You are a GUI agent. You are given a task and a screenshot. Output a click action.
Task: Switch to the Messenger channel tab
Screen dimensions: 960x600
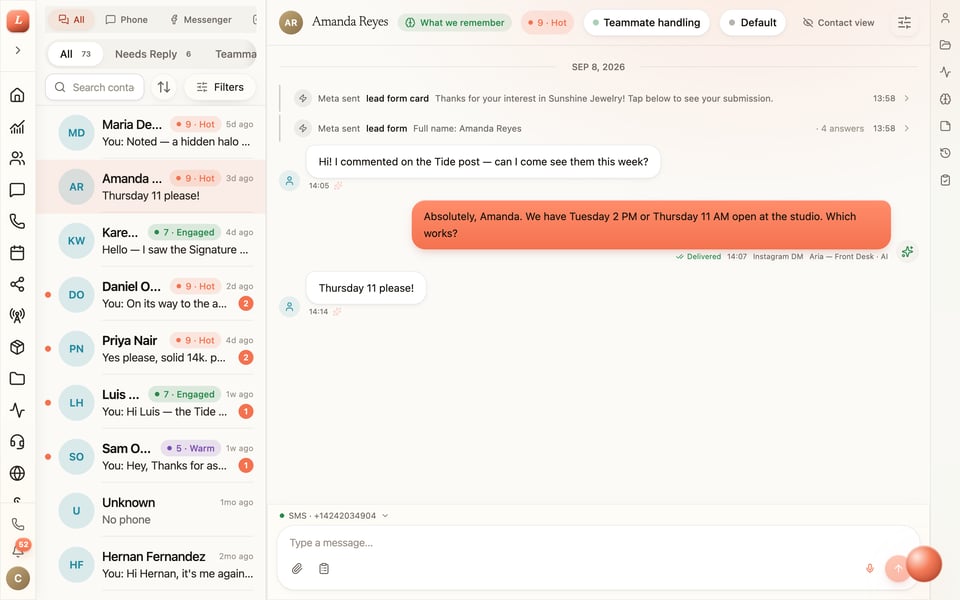pos(200,20)
